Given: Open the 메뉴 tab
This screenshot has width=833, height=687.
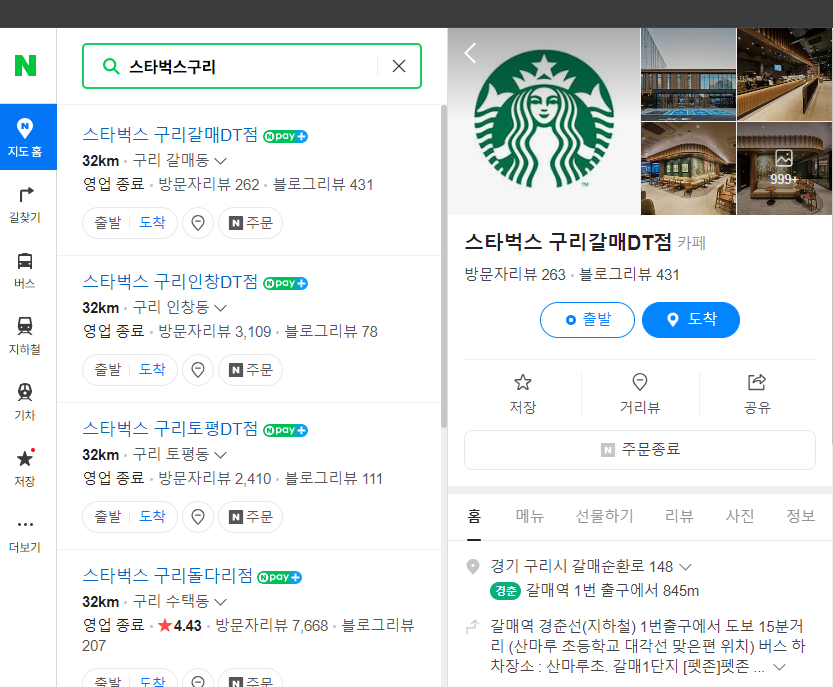Looking at the screenshot, I should coord(530,516).
